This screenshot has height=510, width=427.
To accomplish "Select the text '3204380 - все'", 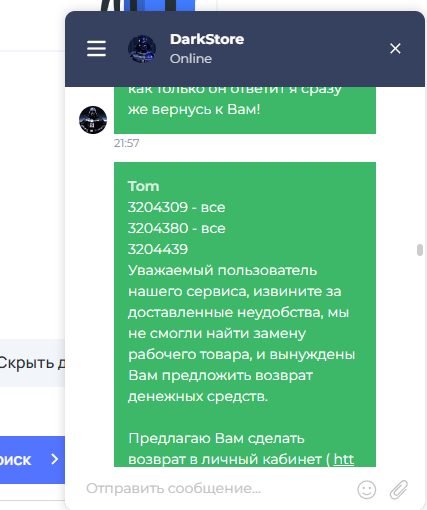I will coord(177,228).
